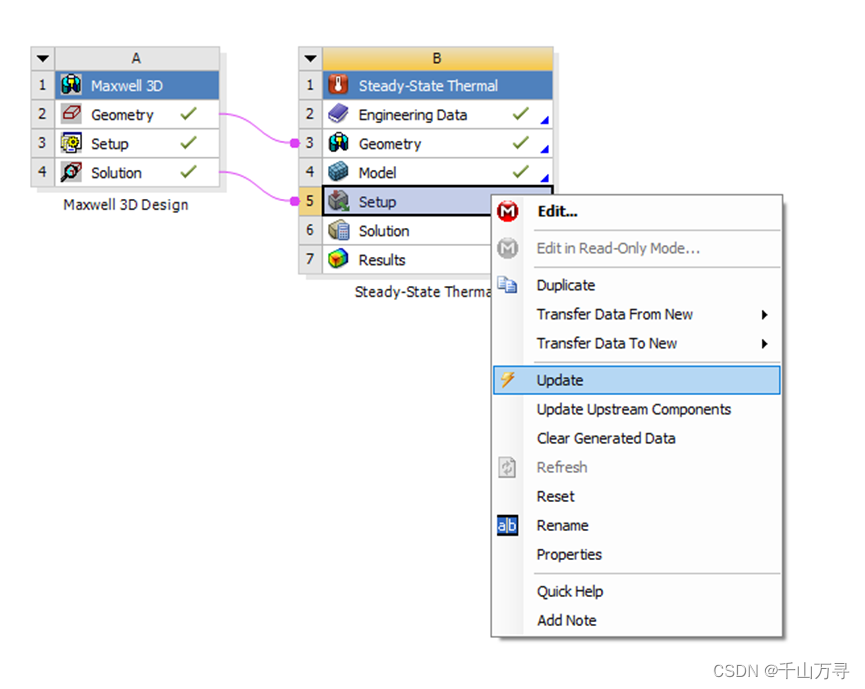Open the dropdown arrow of system B
The image size is (865, 689).
pos(311,58)
